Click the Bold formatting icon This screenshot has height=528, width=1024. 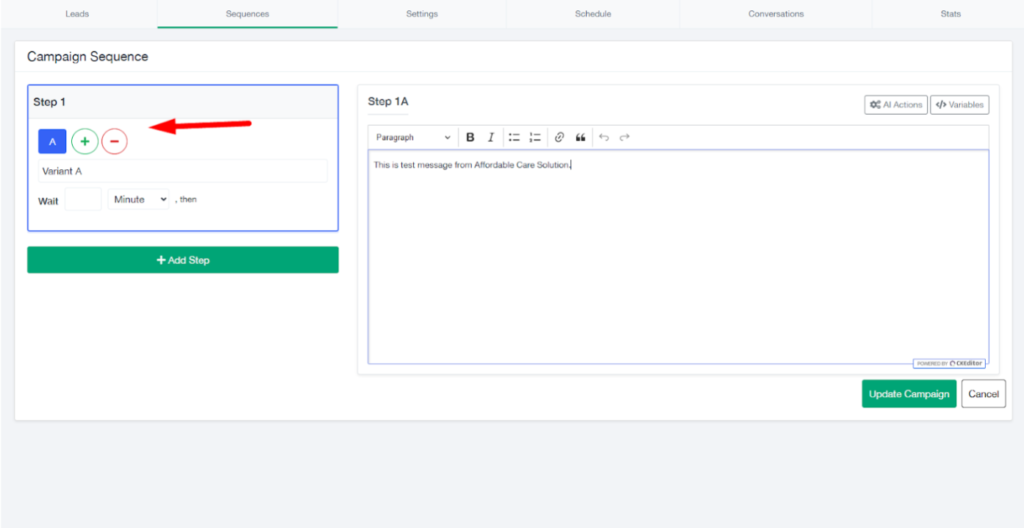coord(470,137)
